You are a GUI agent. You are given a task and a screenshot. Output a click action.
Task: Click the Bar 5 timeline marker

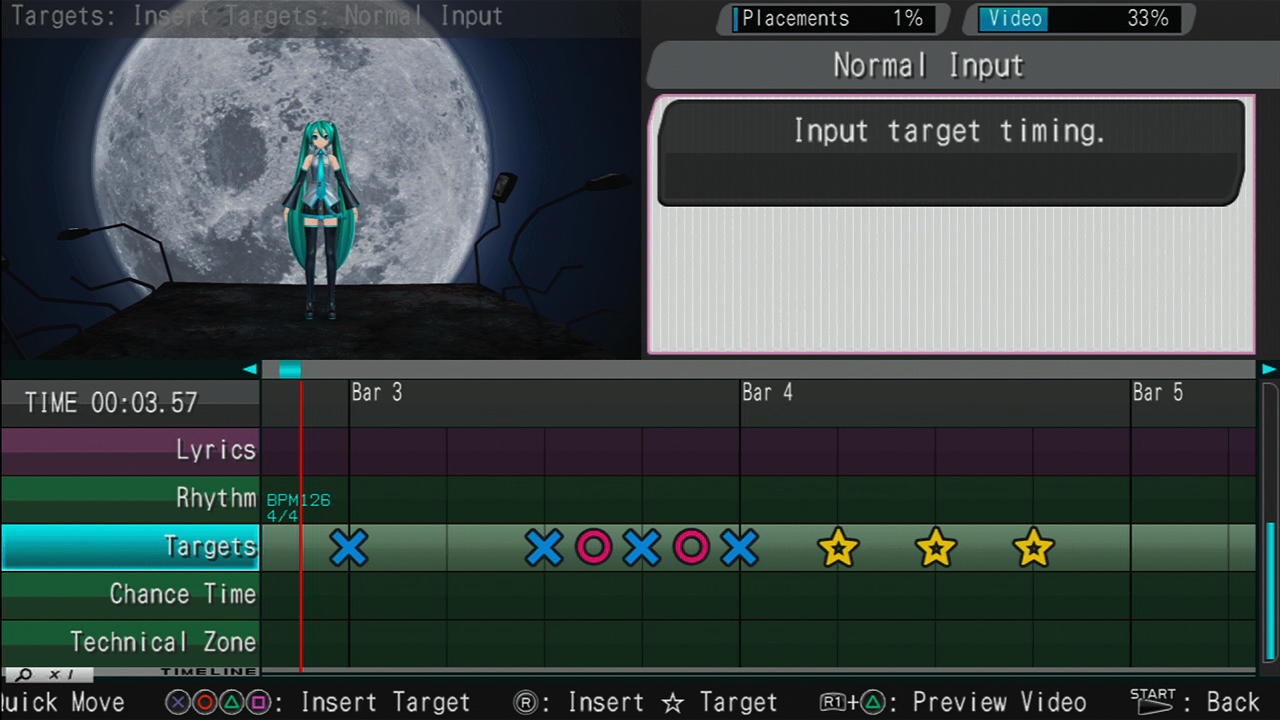(x=1158, y=393)
